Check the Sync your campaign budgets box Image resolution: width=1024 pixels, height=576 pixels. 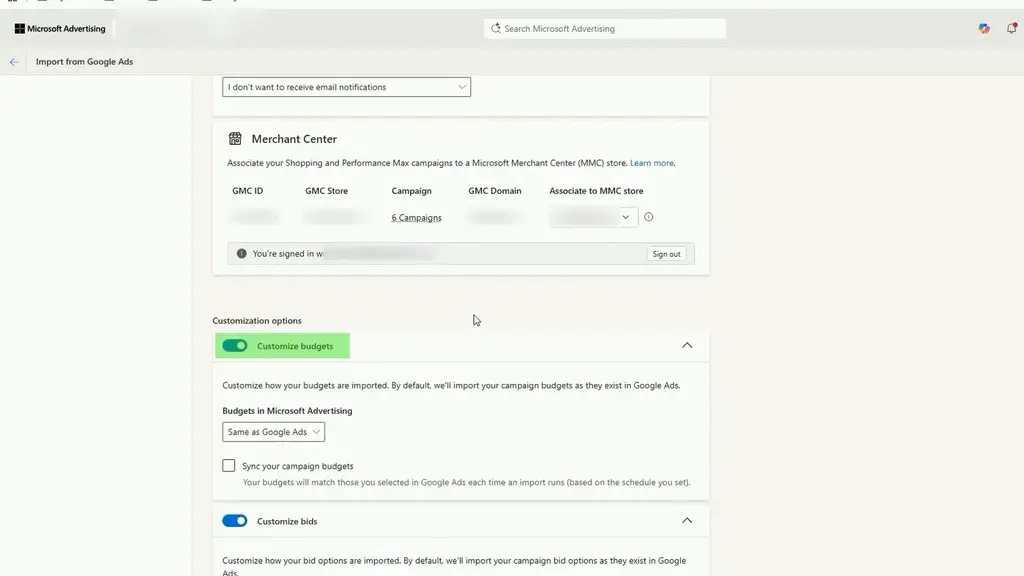click(x=229, y=466)
